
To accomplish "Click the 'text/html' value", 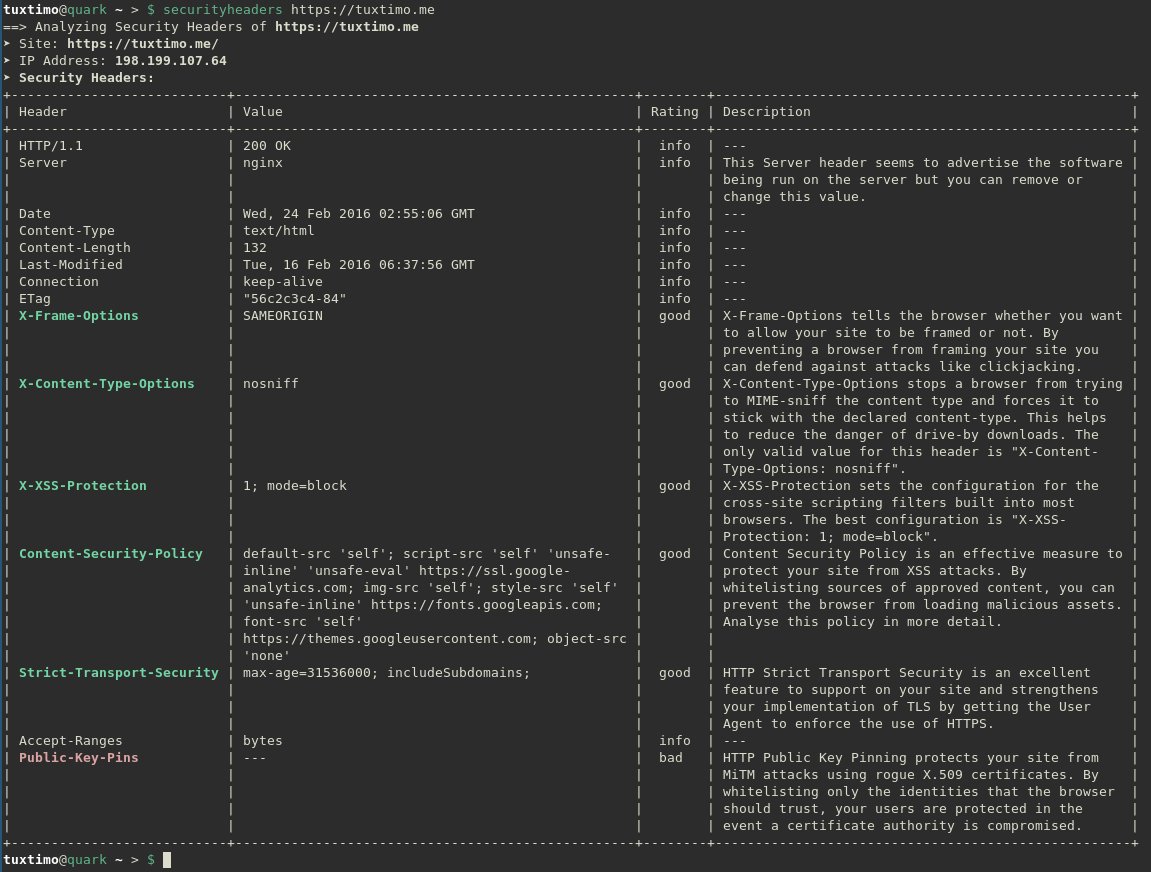I will [278, 230].
